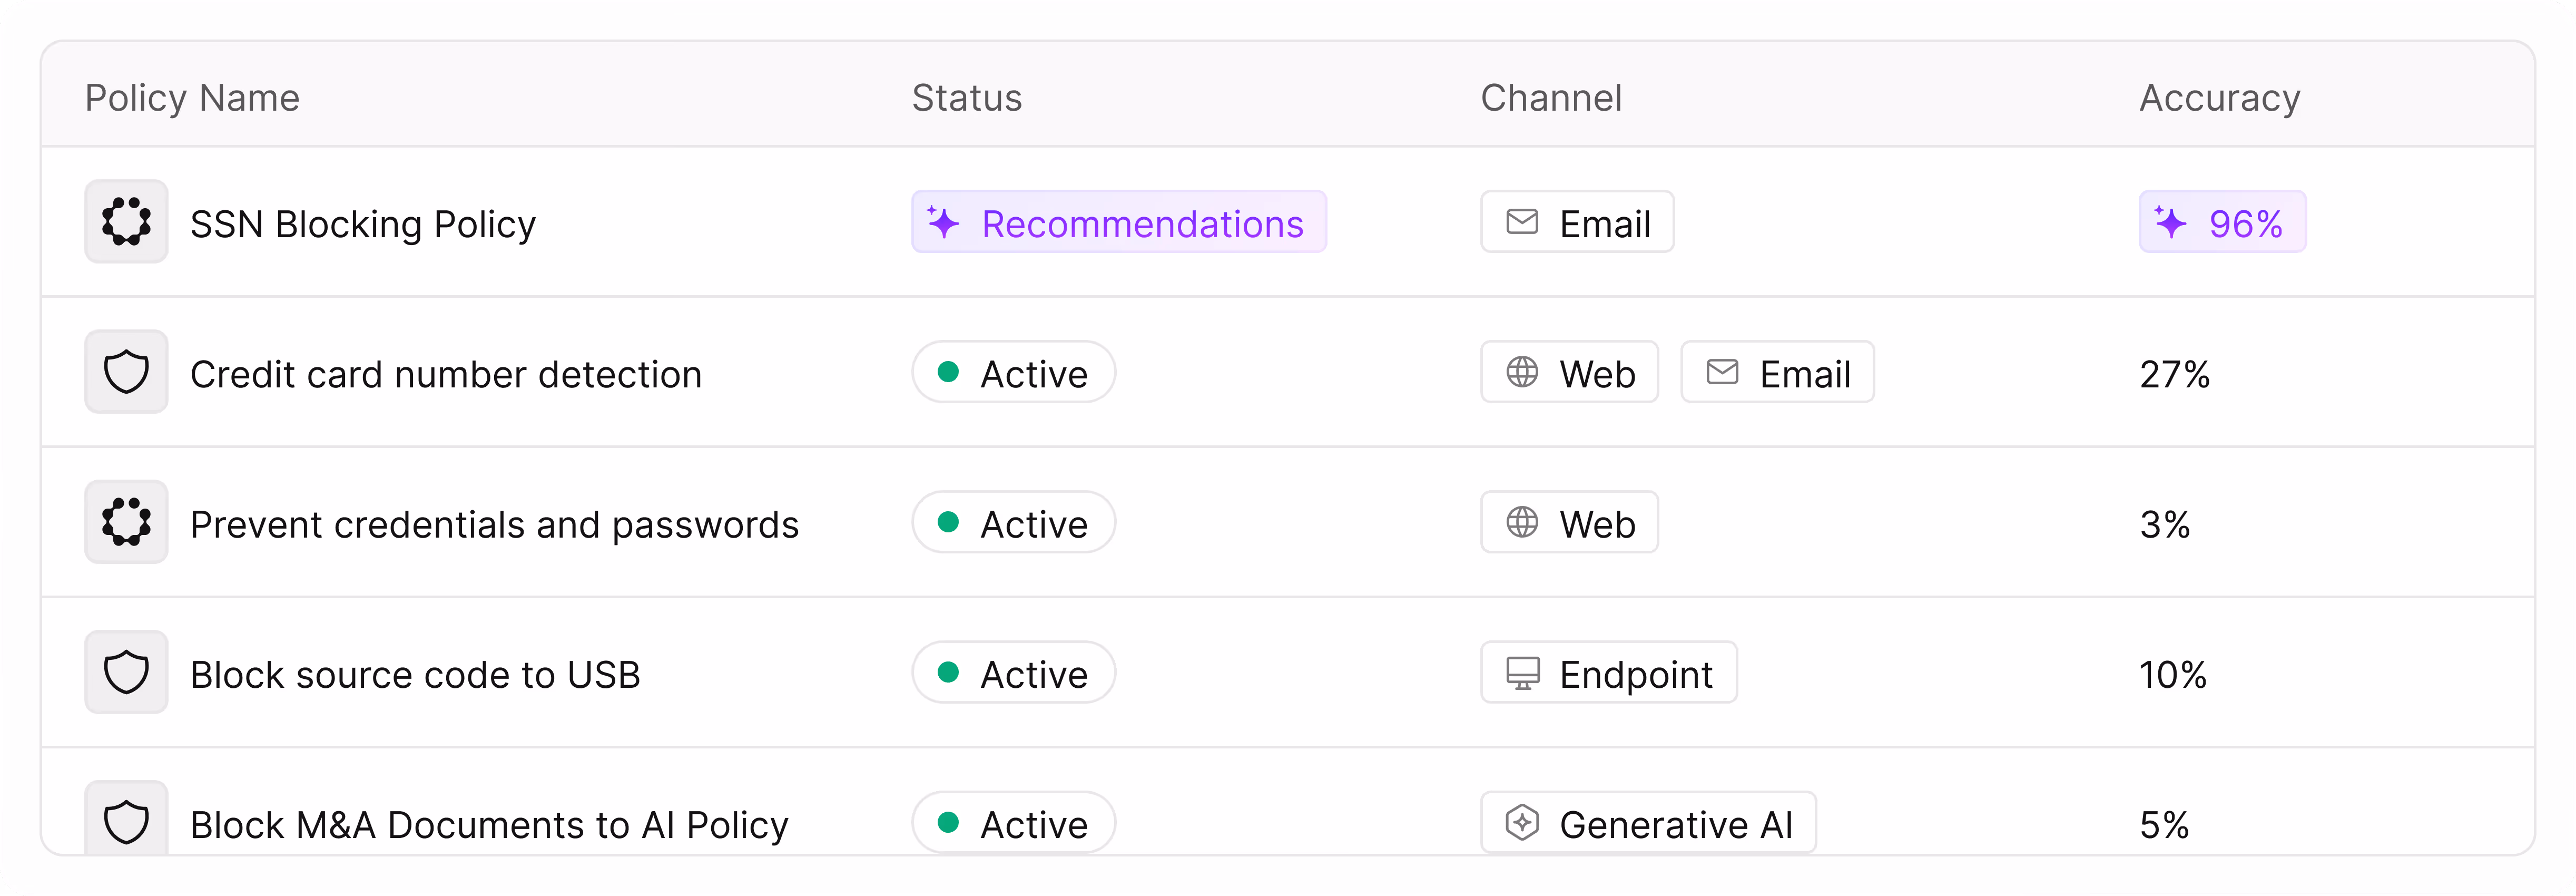Click the shield icon beside Credit card number detection
The width and height of the screenshot is (2576, 896).
(x=126, y=372)
